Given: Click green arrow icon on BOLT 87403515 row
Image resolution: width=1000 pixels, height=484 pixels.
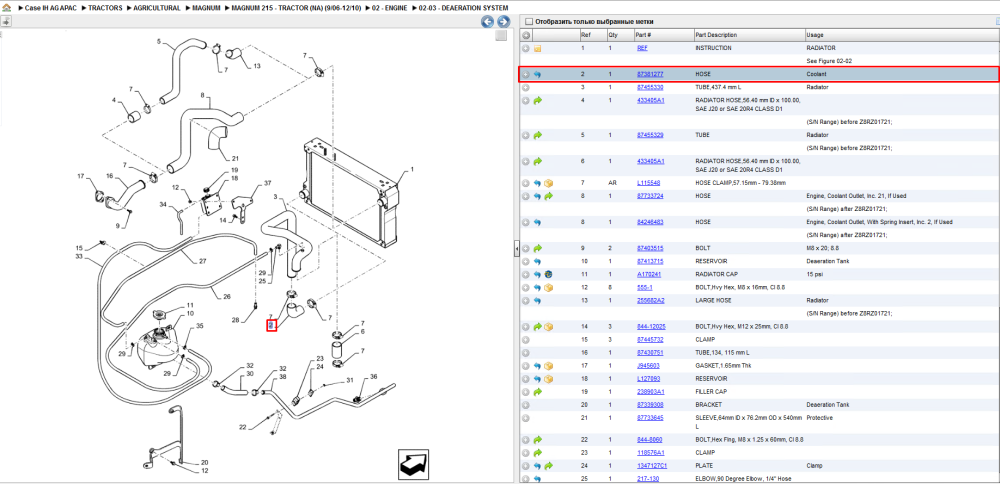Looking at the screenshot, I should point(538,248).
